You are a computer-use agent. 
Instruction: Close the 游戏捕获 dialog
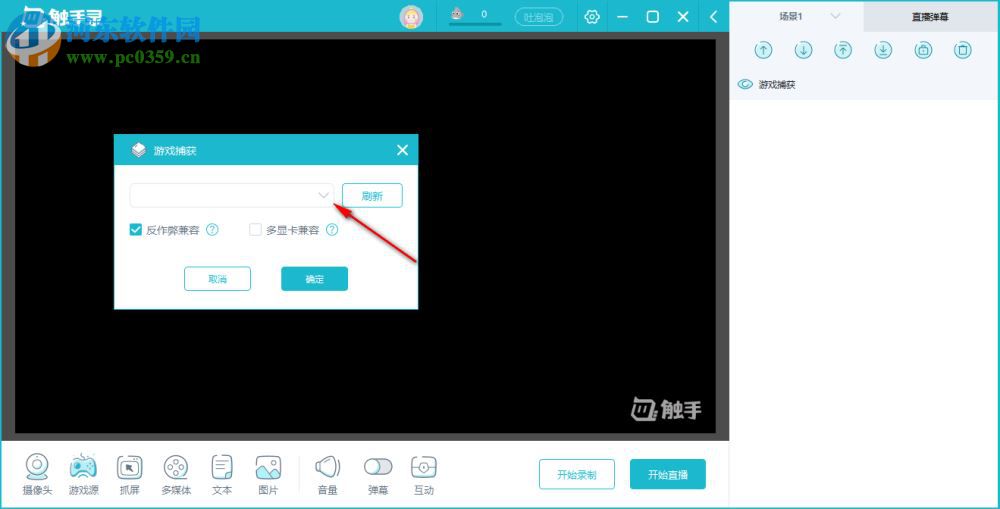[x=402, y=150]
